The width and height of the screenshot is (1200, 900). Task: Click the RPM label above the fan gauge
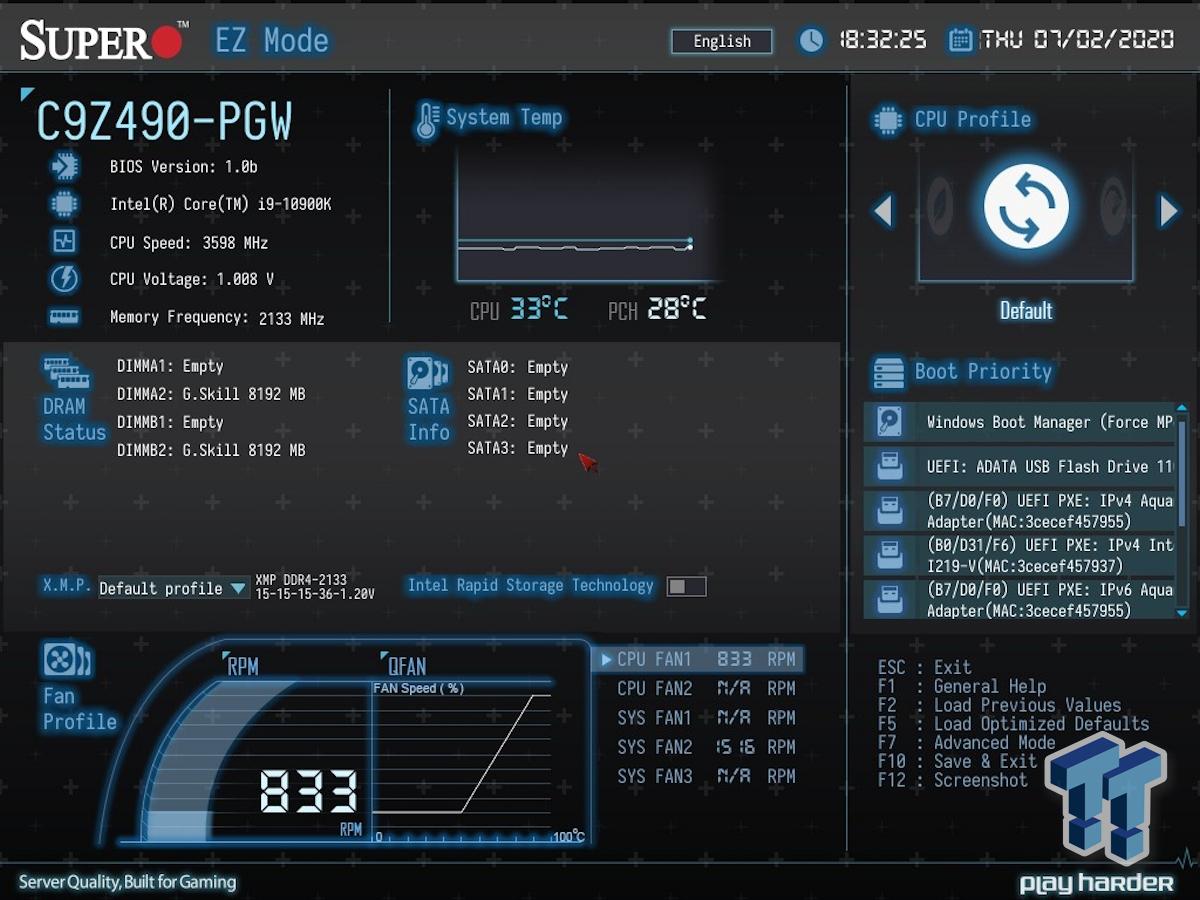point(243,667)
